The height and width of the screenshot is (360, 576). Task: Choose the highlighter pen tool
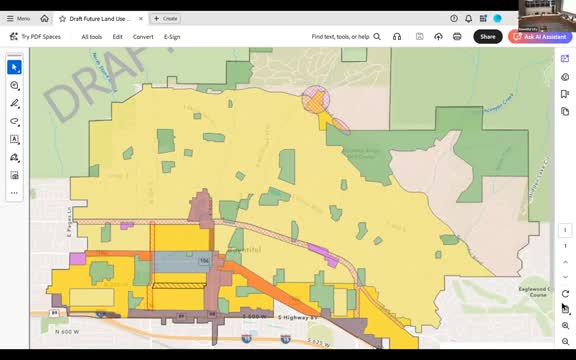pos(14,103)
